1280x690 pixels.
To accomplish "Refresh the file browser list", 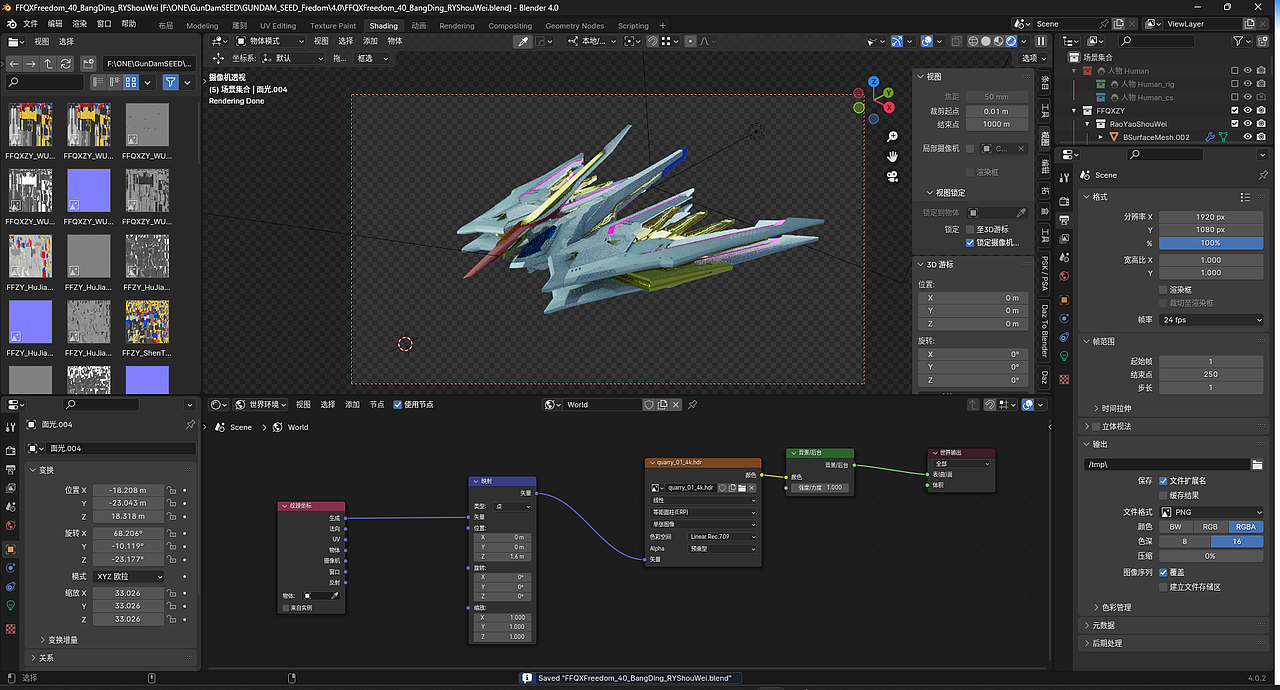I will click(x=66, y=63).
